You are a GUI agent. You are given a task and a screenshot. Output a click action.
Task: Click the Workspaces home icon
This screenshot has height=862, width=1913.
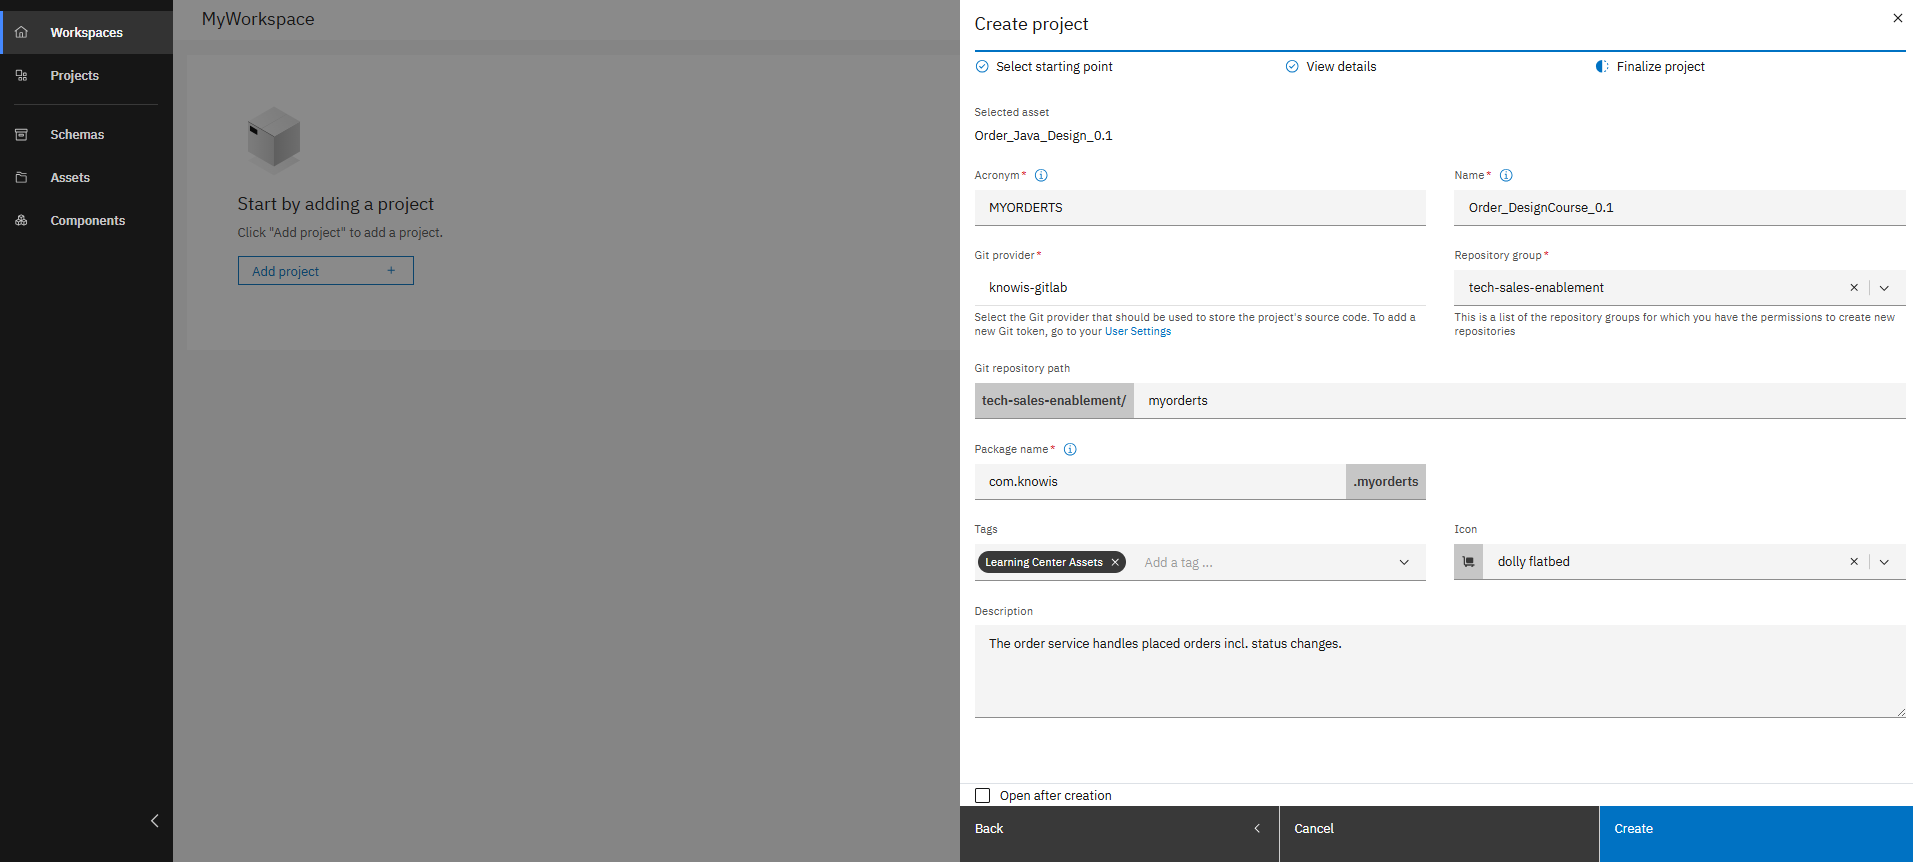(x=21, y=32)
